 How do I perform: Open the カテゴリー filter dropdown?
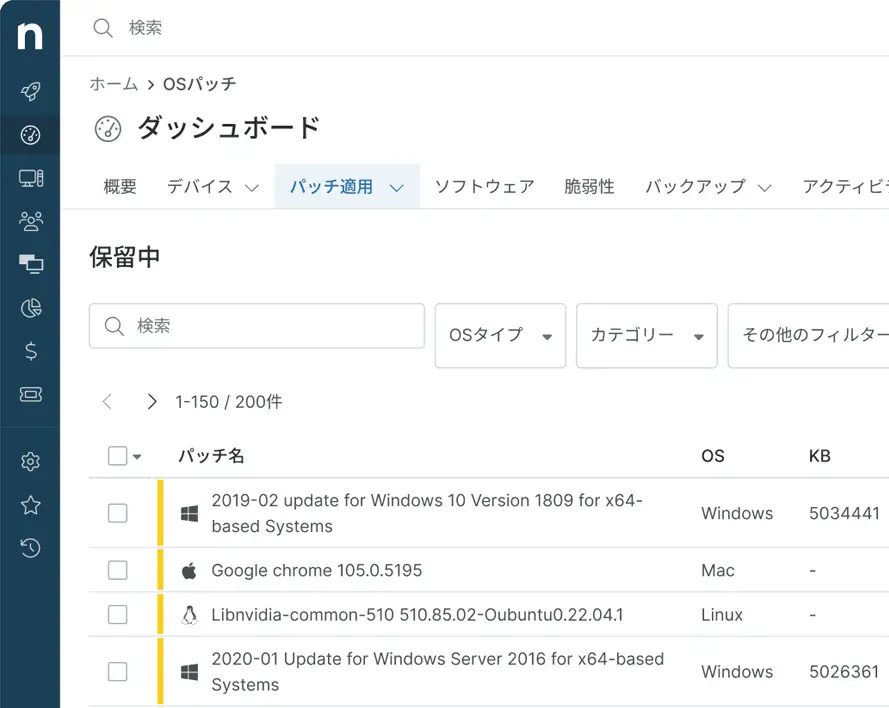[646, 336]
